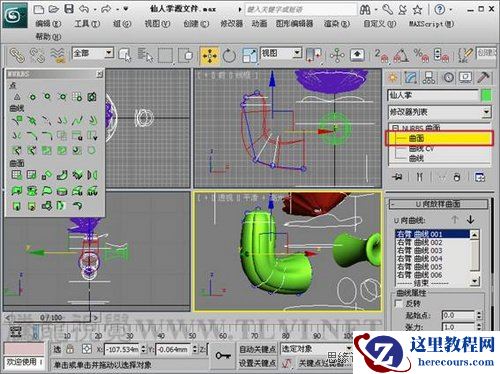Choose the Rectangular Selection Region tool
Viewport: 500px width, 374px height.
pos(165,55)
